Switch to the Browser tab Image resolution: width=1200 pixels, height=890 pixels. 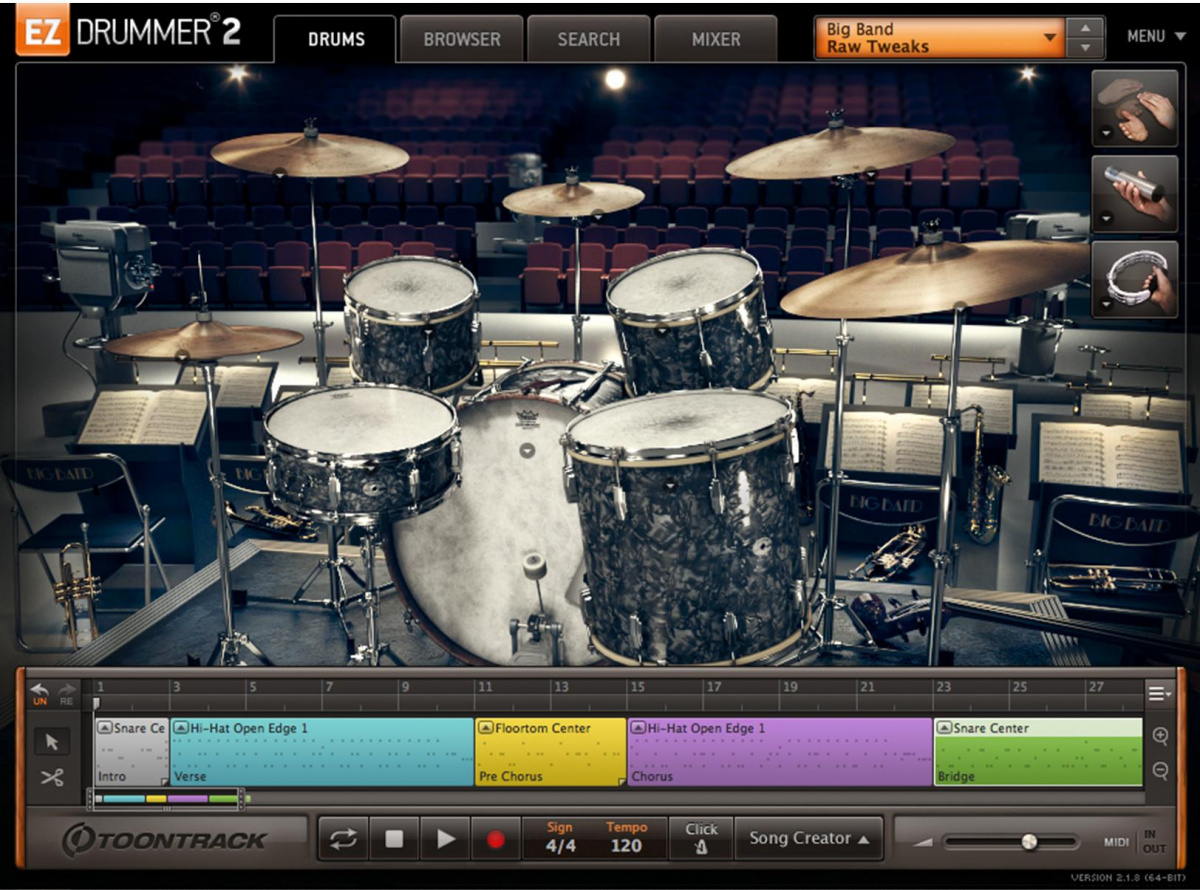point(461,38)
